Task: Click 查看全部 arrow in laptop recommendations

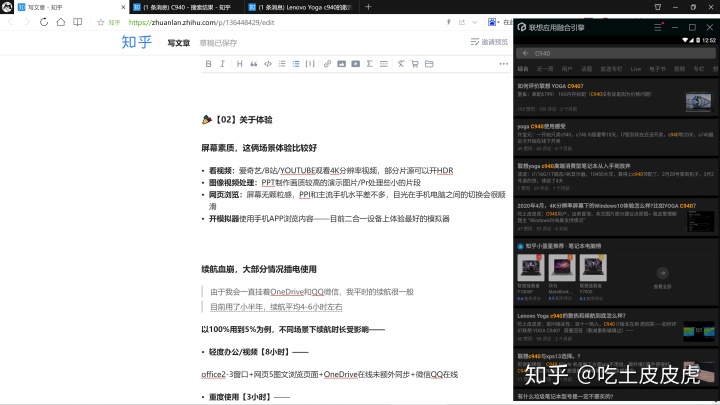Action: pos(663,273)
